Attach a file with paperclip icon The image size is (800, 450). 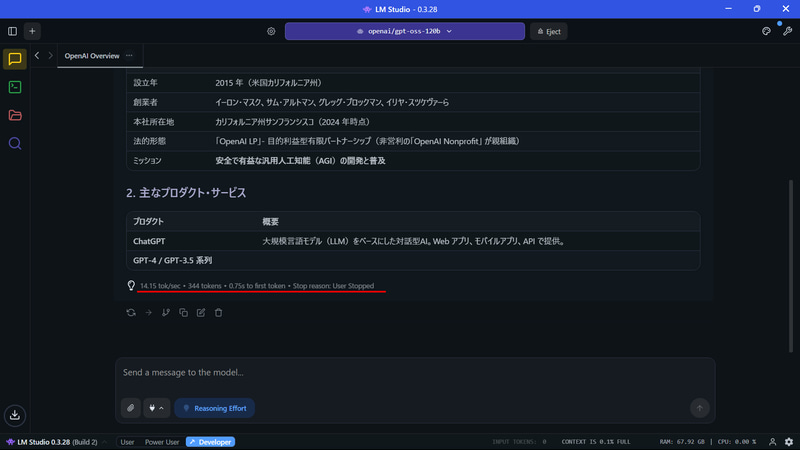131,408
